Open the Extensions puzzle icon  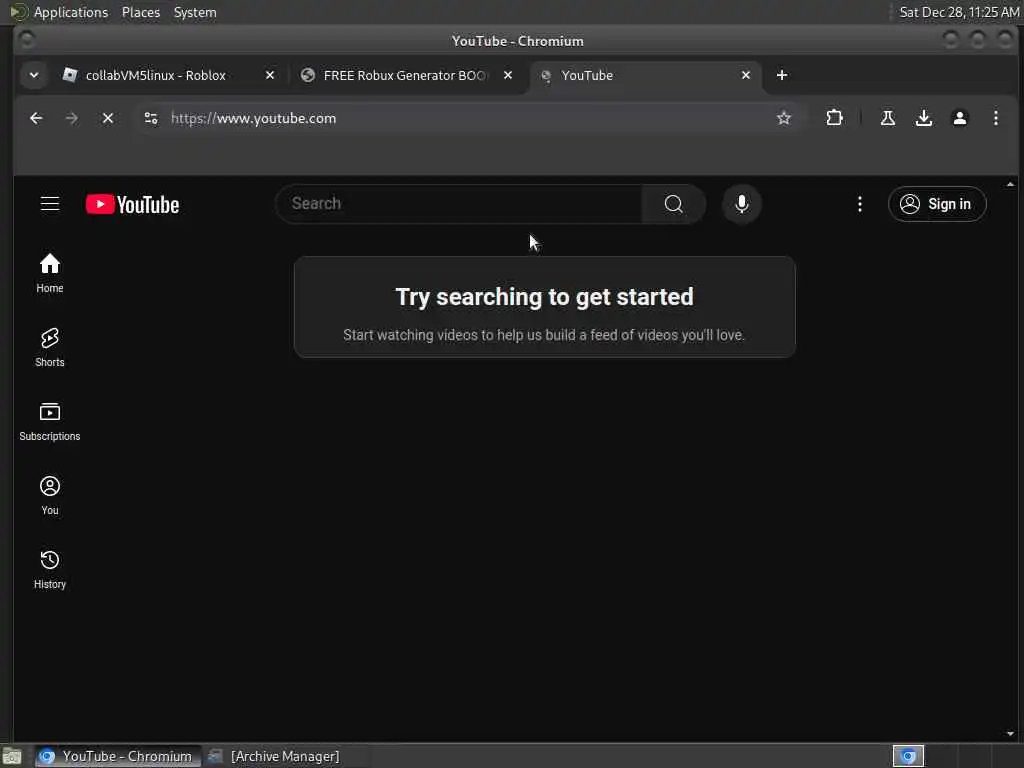pos(834,118)
